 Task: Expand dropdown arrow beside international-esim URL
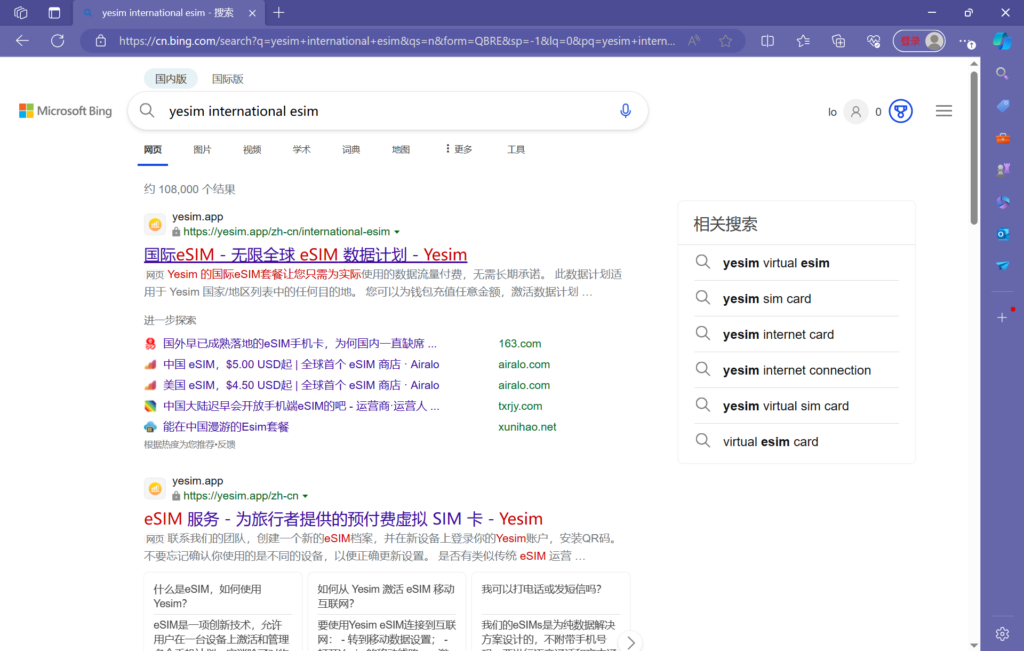397,232
